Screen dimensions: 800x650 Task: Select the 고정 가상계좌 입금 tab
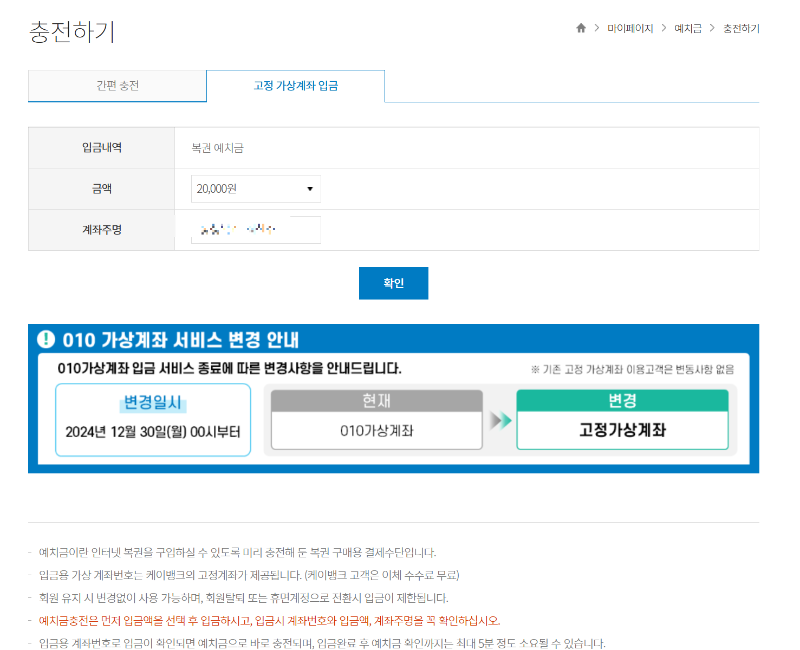click(x=295, y=87)
